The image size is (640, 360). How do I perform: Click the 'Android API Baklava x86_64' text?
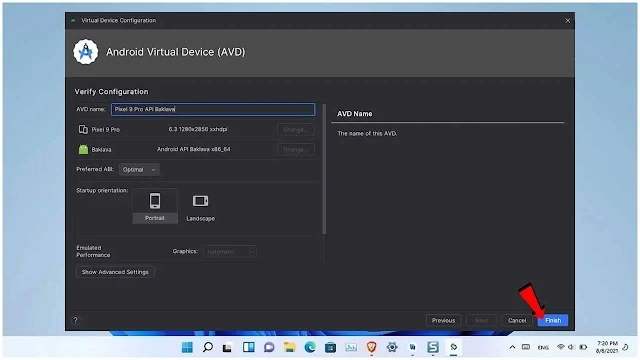(193, 149)
